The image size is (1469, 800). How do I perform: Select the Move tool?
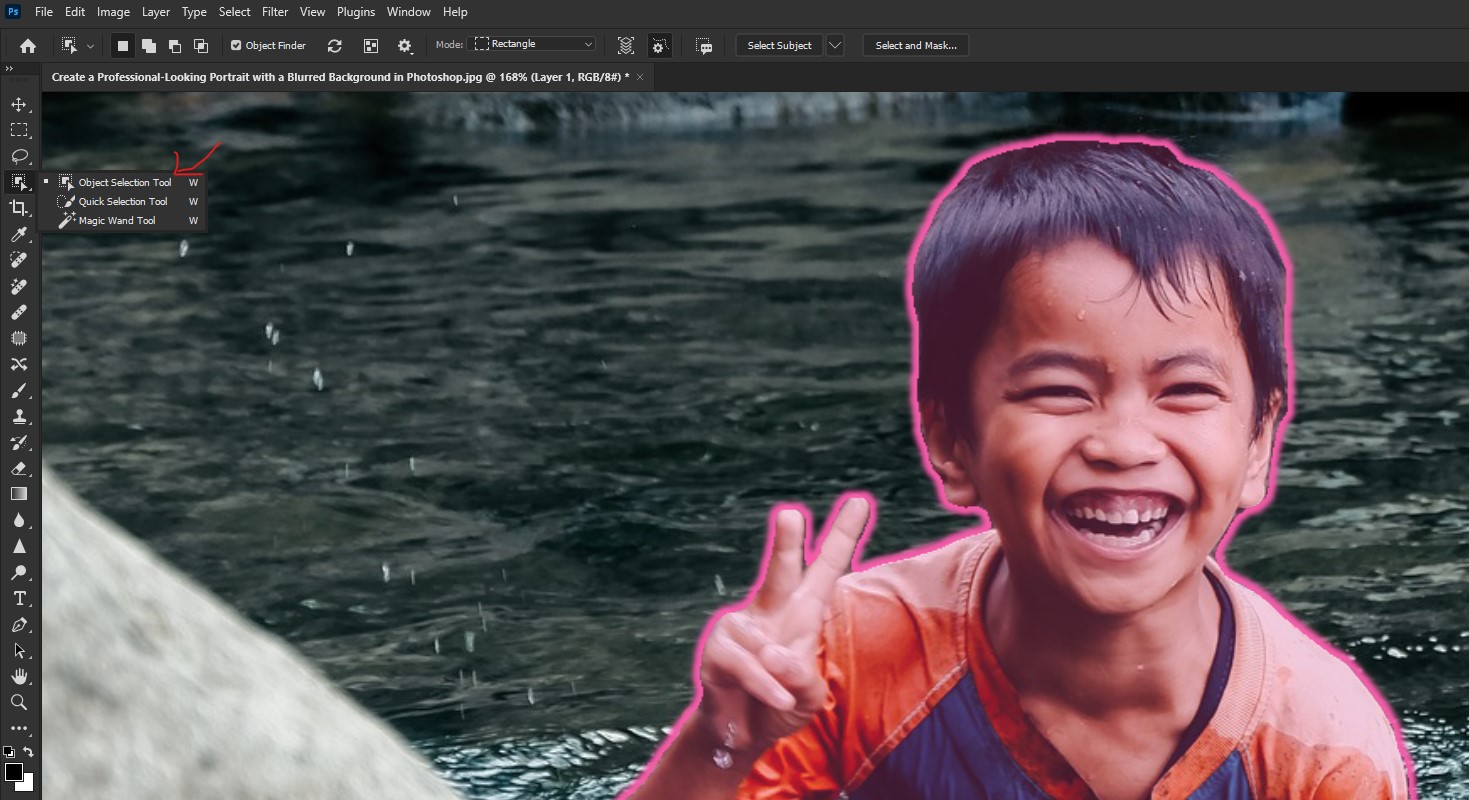pyautogui.click(x=19, y=104)
